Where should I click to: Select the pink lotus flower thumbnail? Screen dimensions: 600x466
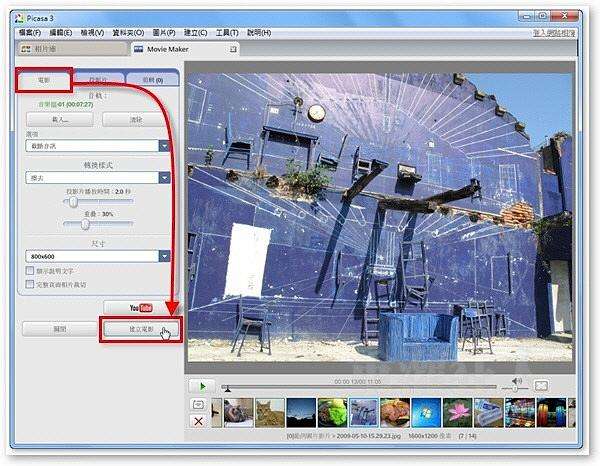pos(458,412)
